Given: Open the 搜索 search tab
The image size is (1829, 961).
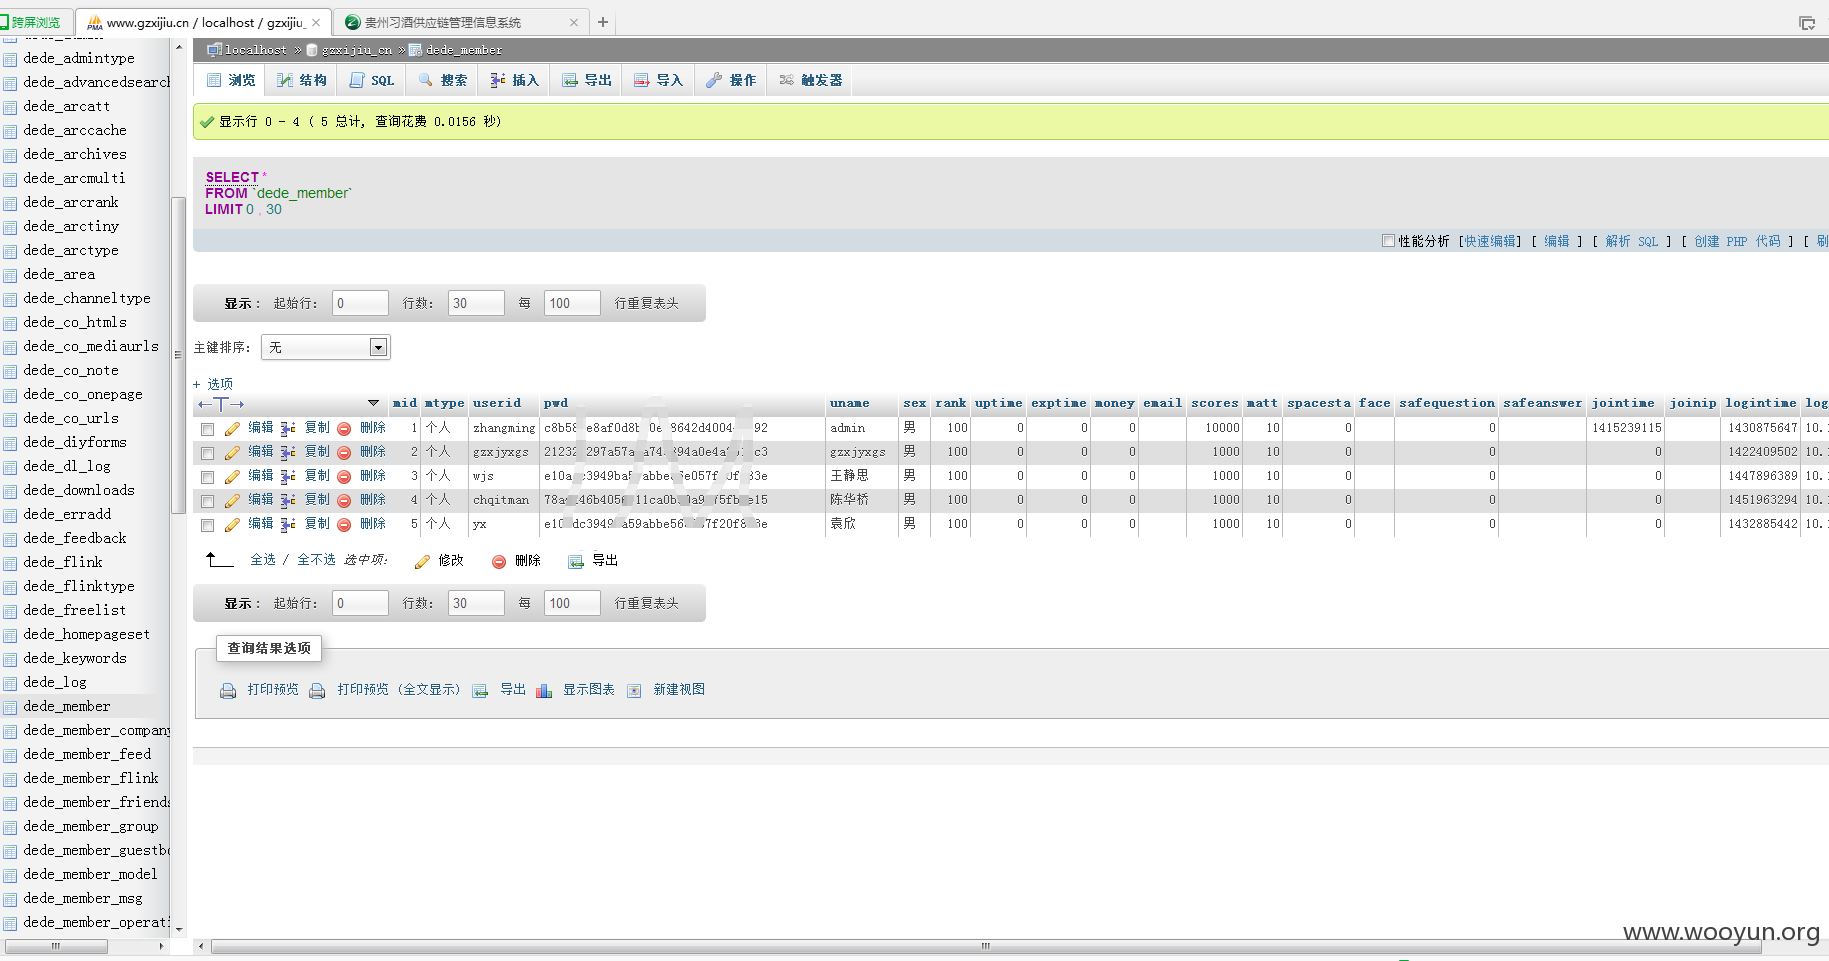Looking at the screenshot, I should tap(443, 80).
